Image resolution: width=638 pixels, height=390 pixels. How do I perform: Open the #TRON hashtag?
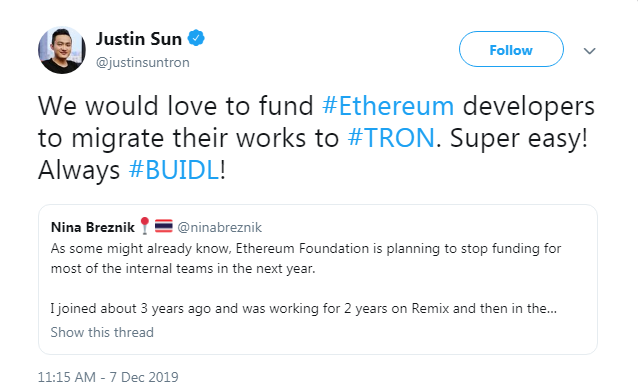click(391, 138)
